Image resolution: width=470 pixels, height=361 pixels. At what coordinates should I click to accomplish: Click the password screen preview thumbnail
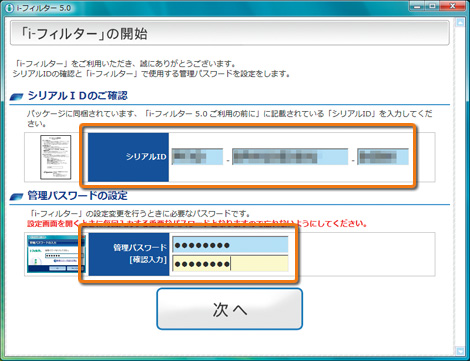56,254
